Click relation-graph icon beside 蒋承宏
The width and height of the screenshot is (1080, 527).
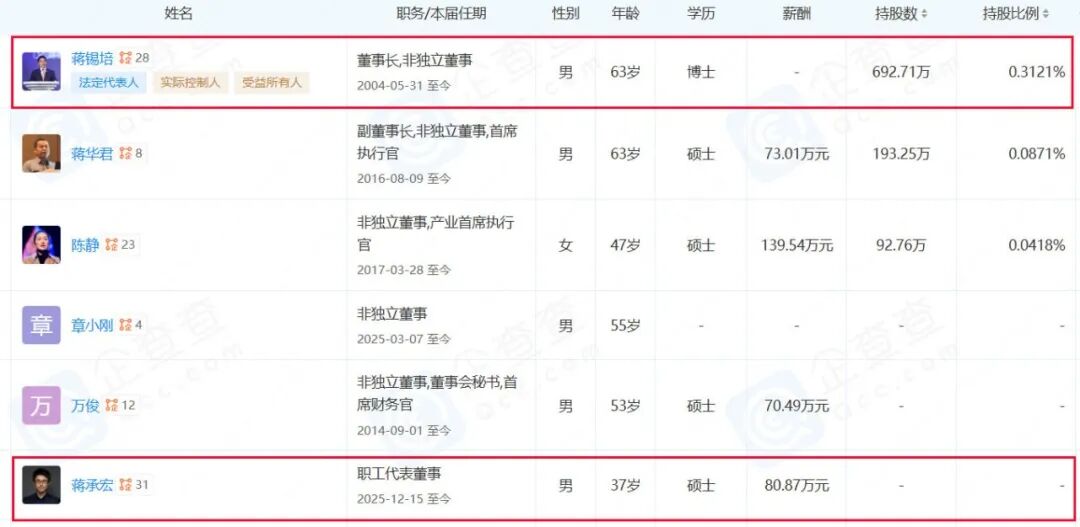[125, 485]
